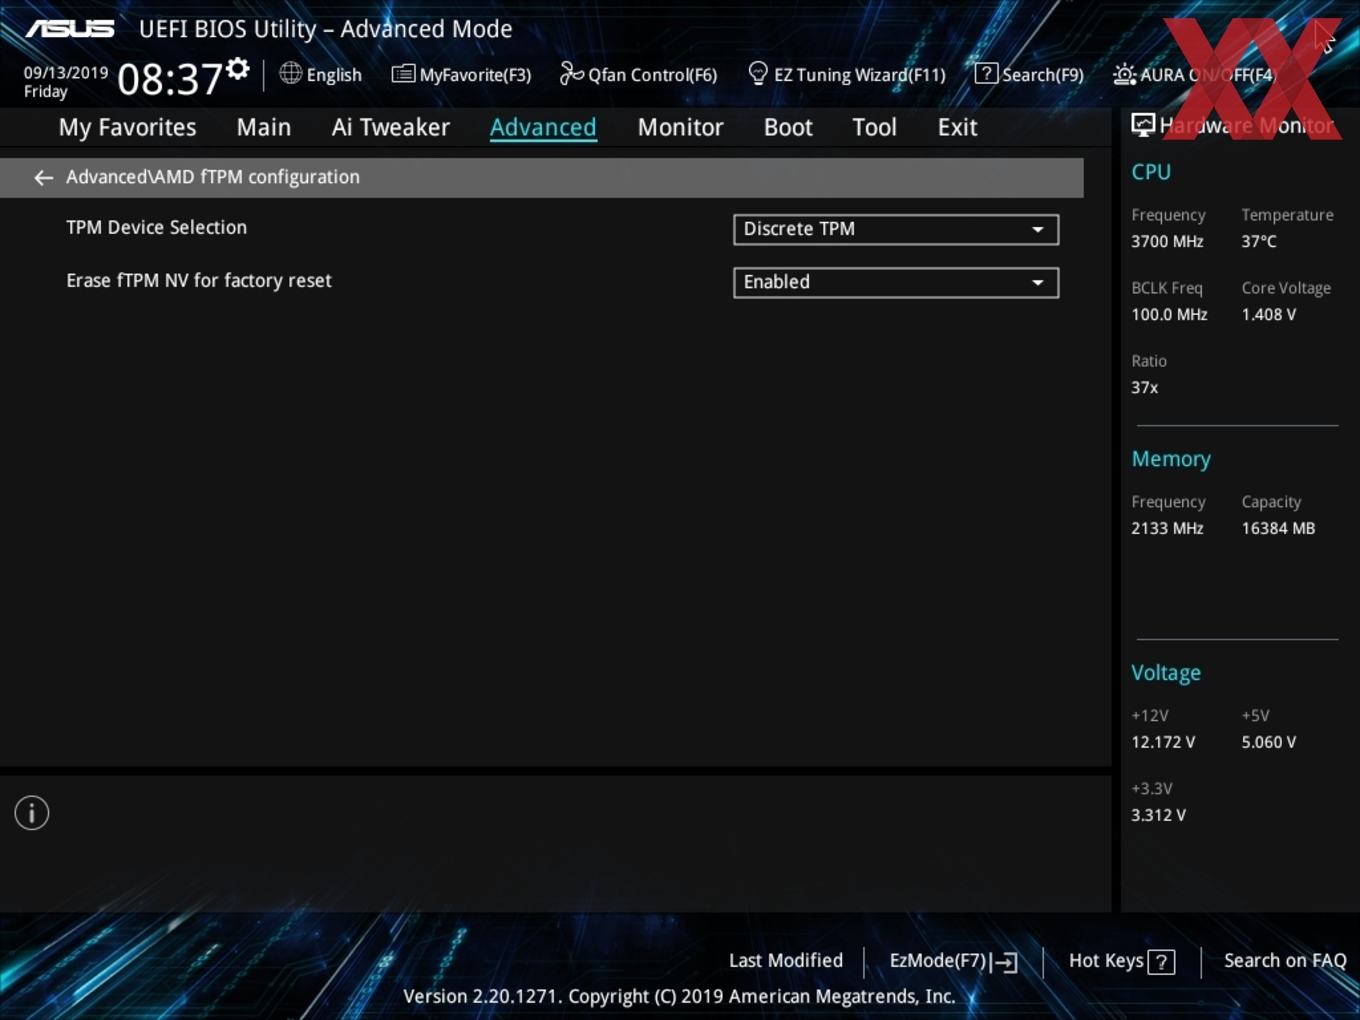Click TPM Device Selection label
This screenshot has height=1020, width=1360.
click(x=156, y=227)
